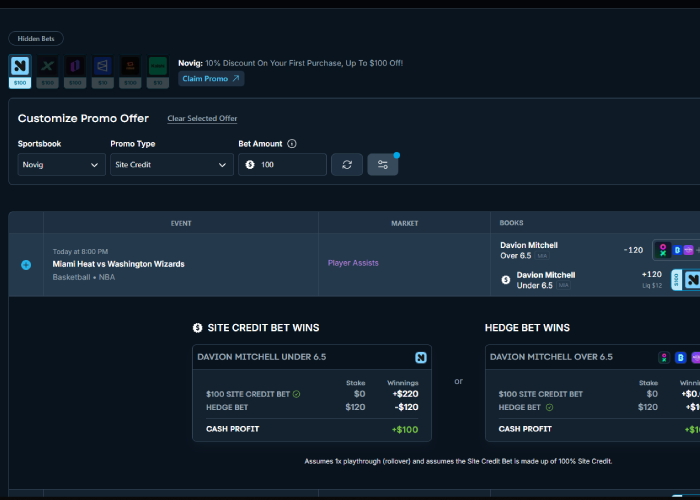This screenshot has width=700, height=500.
Task: Click the O X book icon in Over 6.5 card header
Action: pyautogui.click(x=664, y=358)
